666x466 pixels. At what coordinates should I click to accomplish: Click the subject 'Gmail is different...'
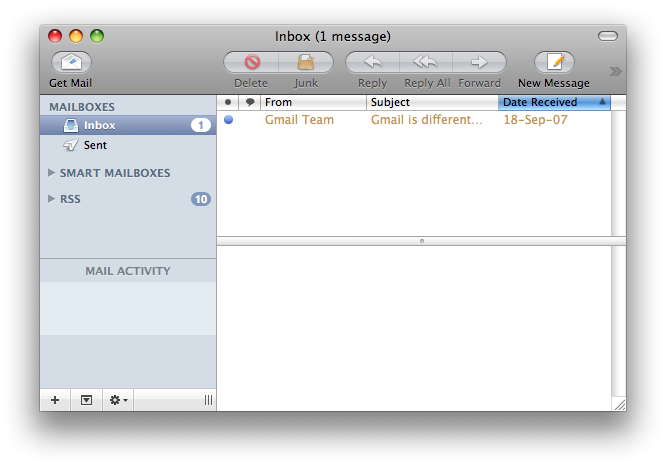(426, 120)
